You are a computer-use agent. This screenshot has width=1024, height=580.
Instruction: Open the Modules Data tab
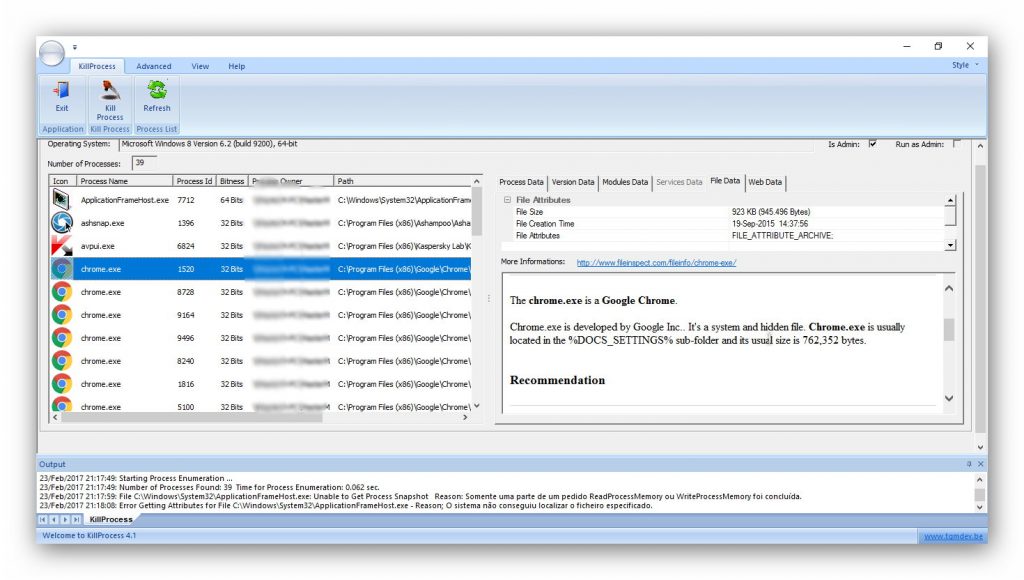pos(624,182)
